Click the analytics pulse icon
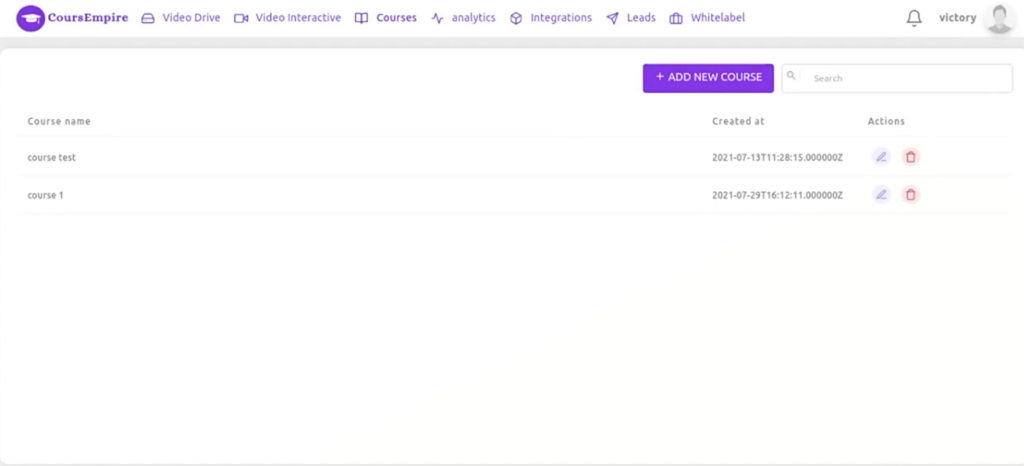Screen dimensions: 1024x466 [x=438, y=18]
